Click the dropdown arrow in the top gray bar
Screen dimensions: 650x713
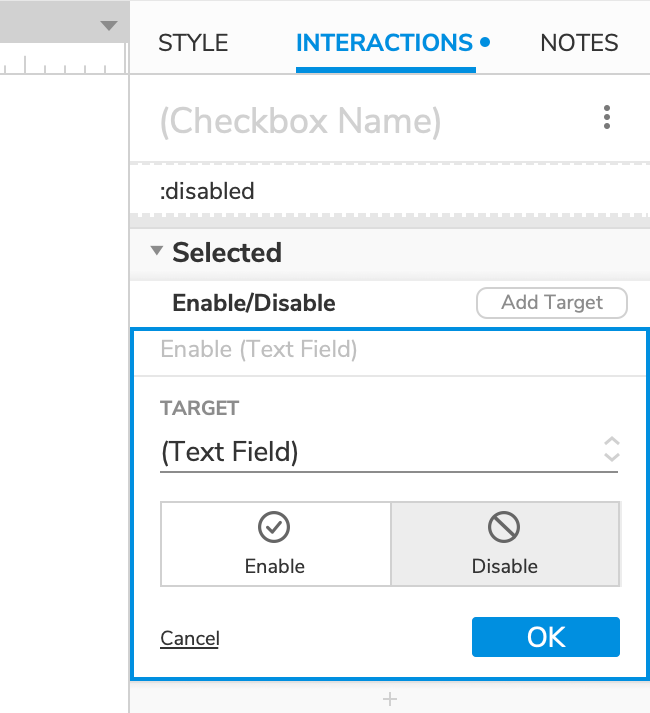coord(109,26)
